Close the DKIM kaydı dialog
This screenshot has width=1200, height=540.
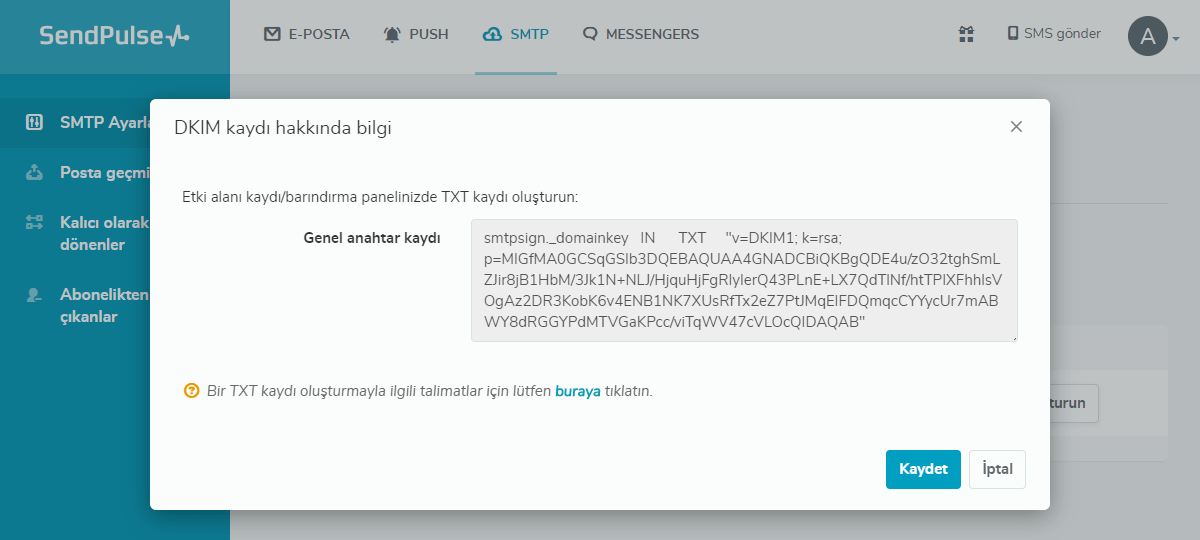pos(1016,127)
